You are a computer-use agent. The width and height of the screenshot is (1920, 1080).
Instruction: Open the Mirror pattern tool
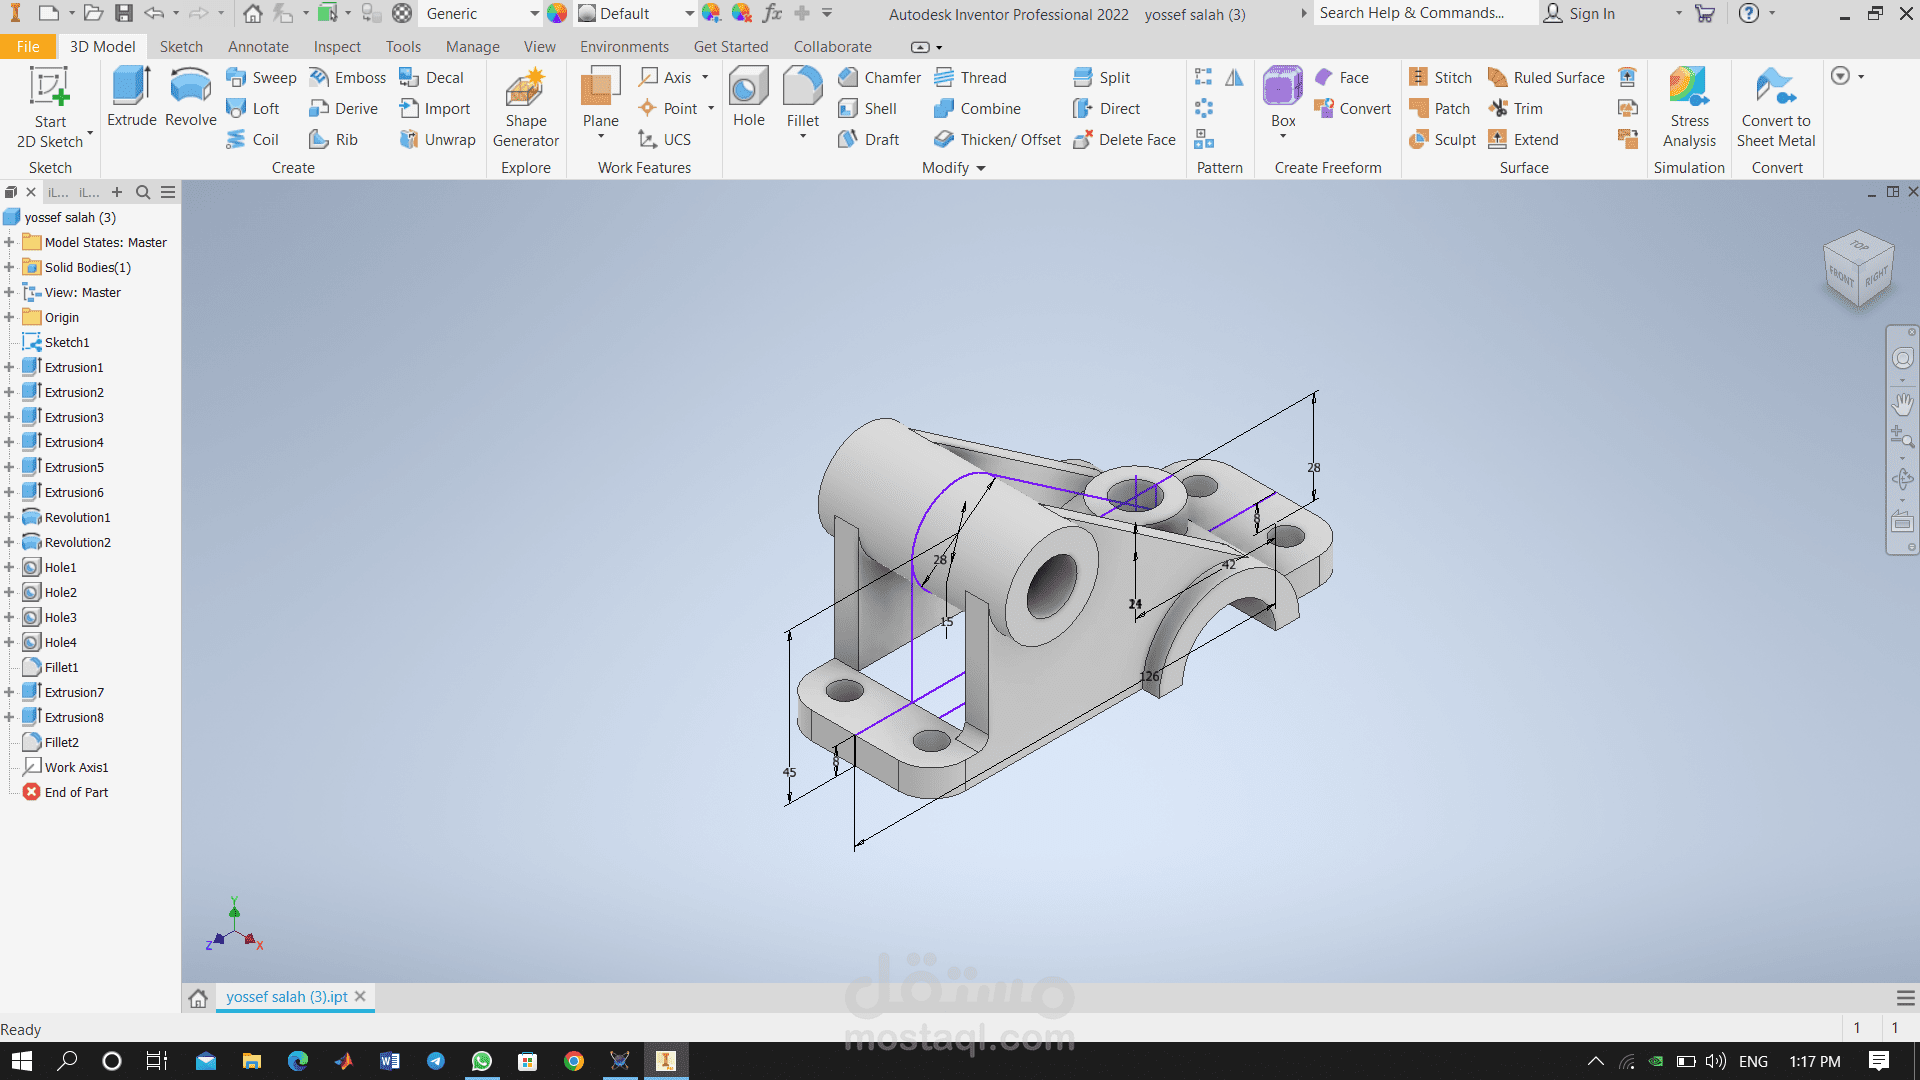tap(1232, 77)
